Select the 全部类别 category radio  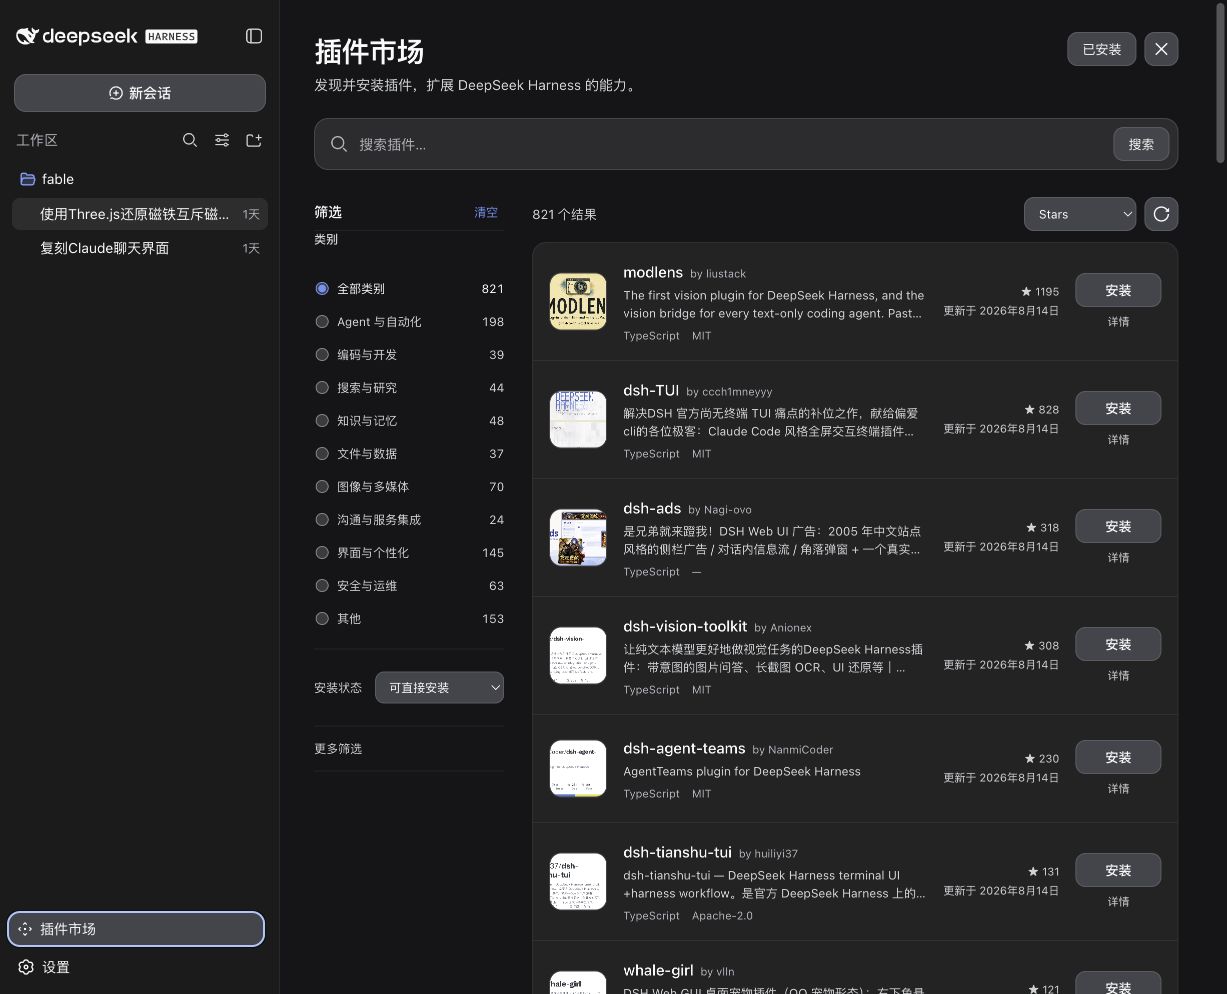[322, 288]
